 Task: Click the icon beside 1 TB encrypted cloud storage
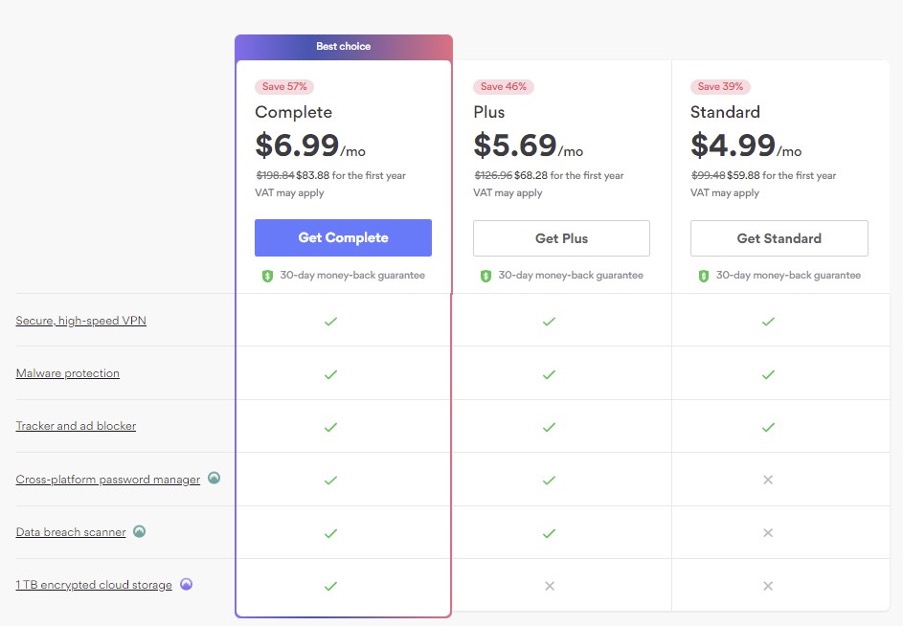(x=186, y=584)
